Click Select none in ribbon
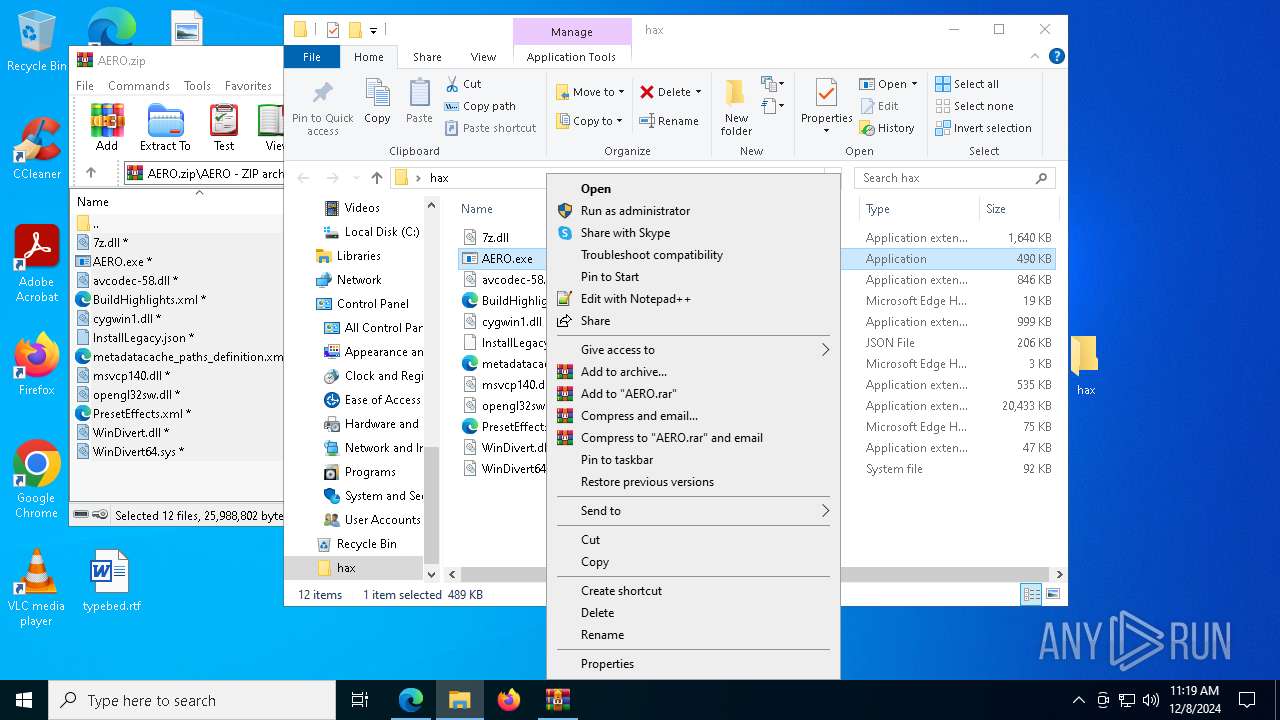The height and width of the screenshot is (720, 1280). (x=975, y=106)
